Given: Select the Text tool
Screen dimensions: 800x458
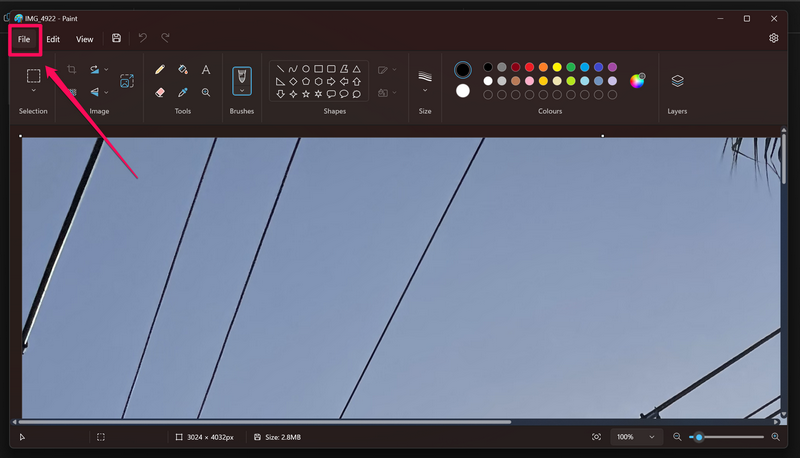Looking at the screenshot, I should (206, 70).
